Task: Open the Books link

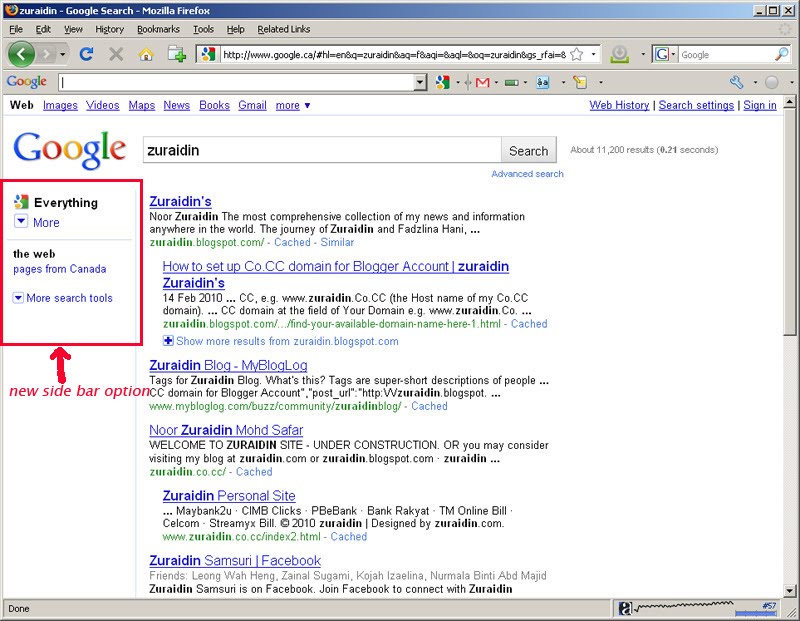Action: point(214,105)
